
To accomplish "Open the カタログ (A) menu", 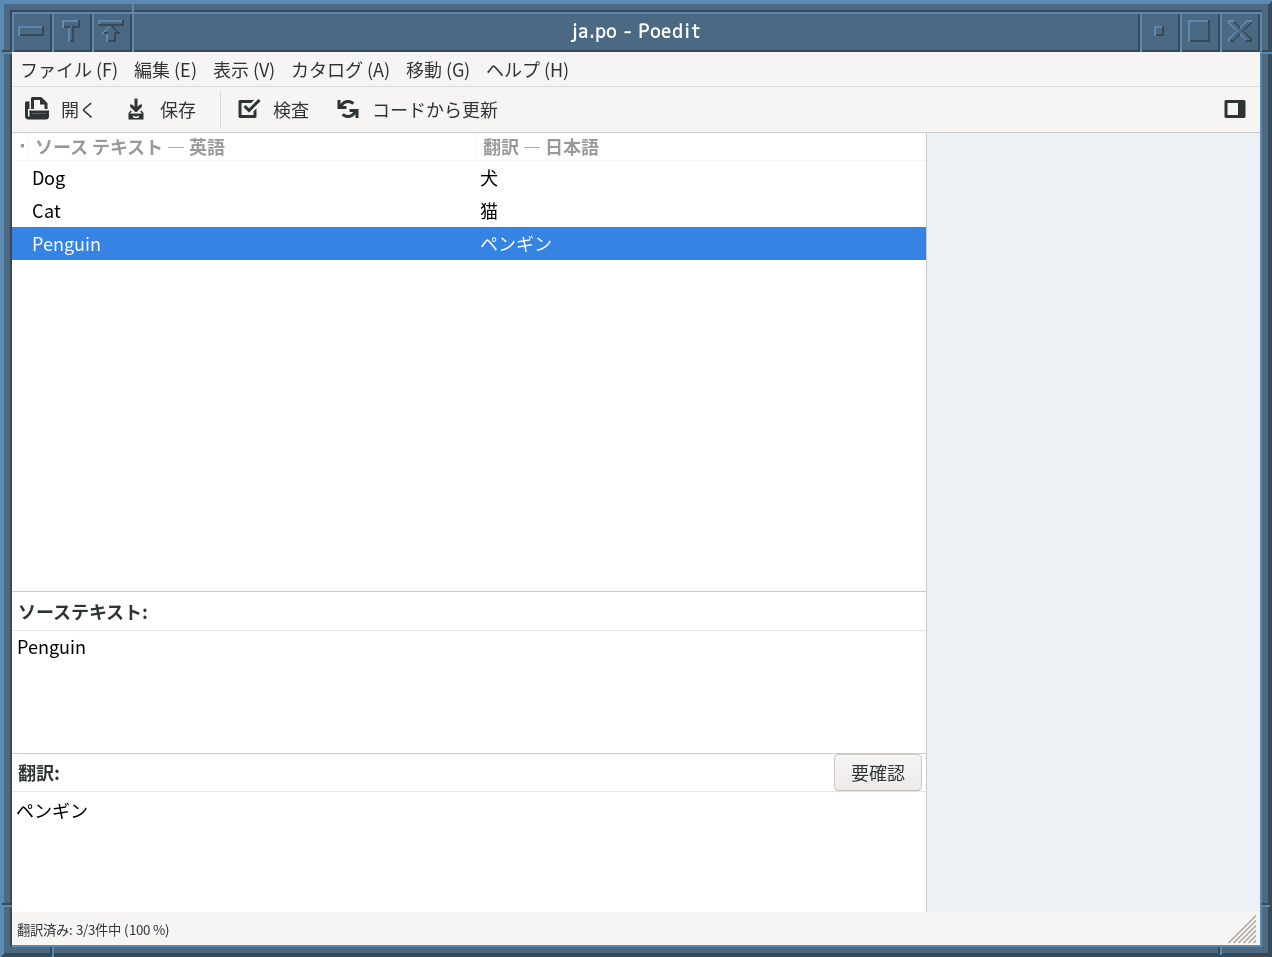I will (340, 70).
